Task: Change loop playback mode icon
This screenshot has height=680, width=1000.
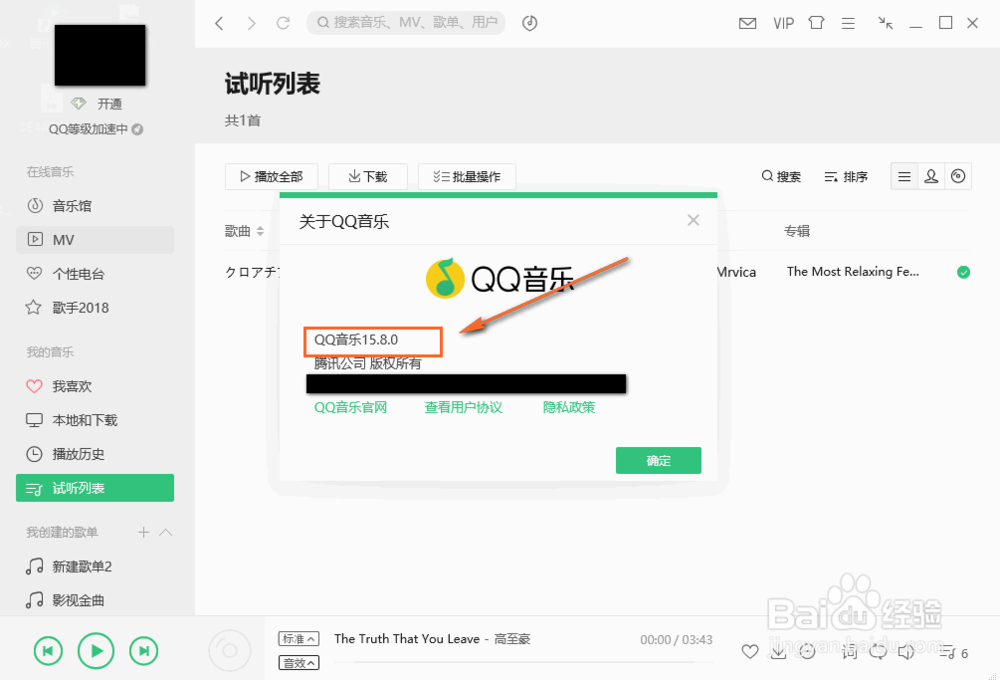Action: pos(878,651)
